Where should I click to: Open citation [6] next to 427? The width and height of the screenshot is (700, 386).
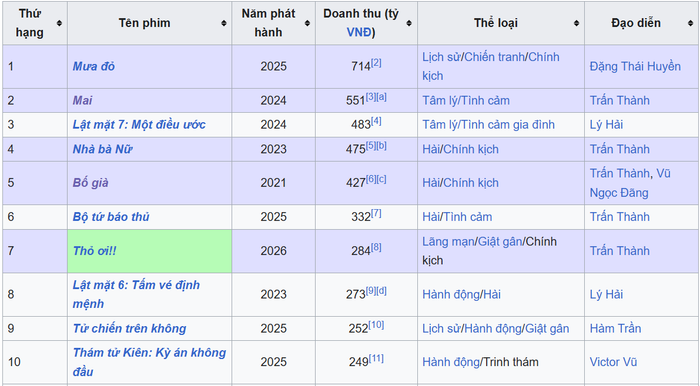tap(371, 179)
